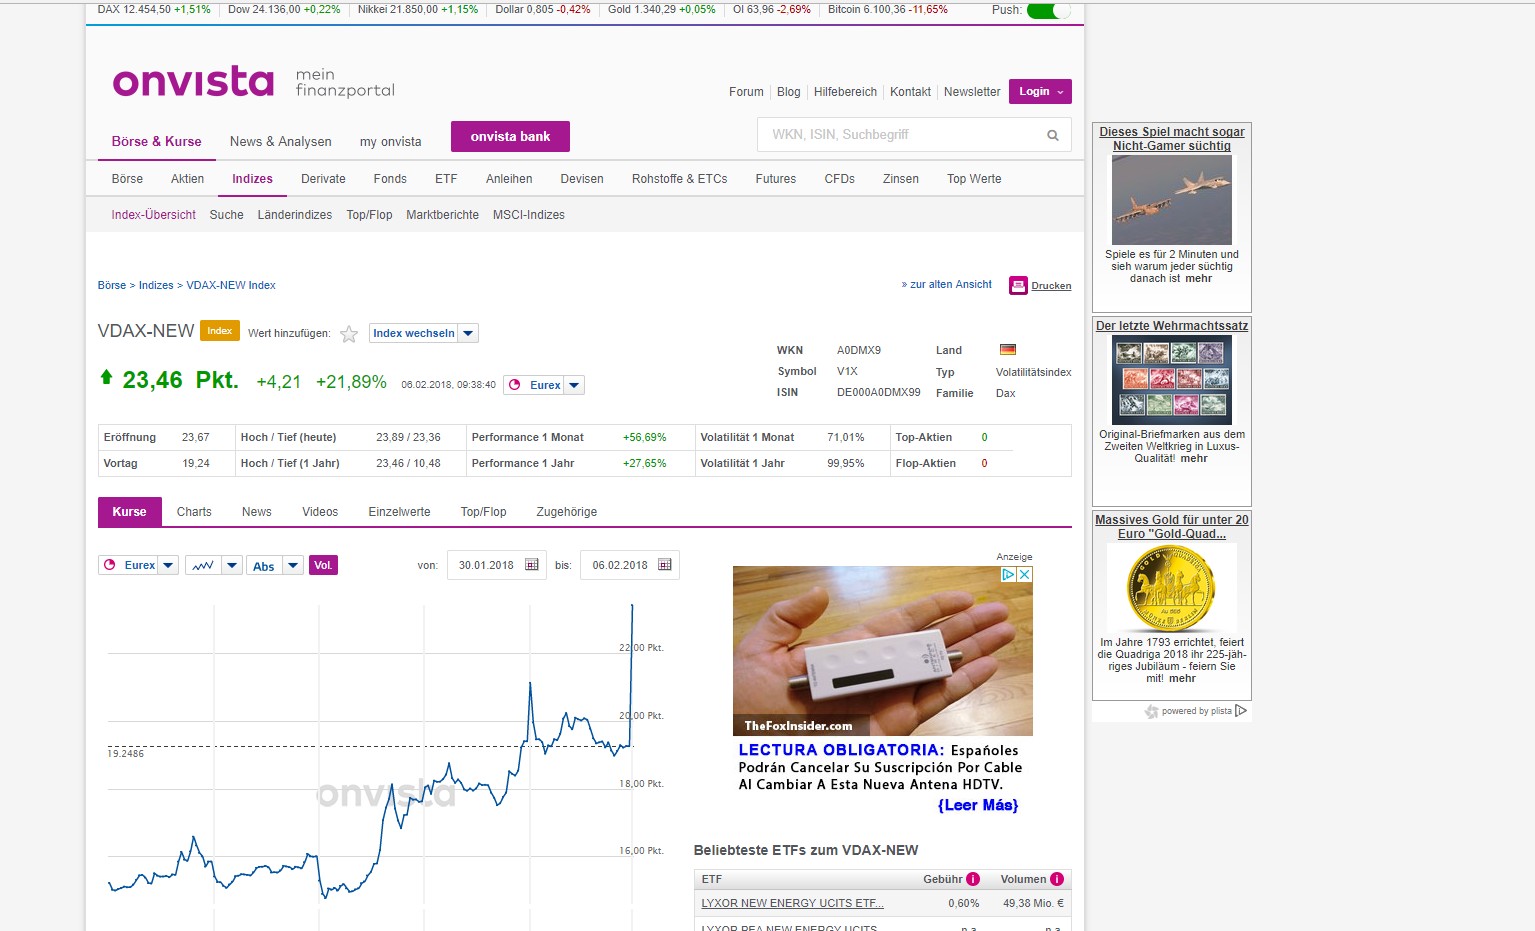Open the News & Analysen main menu
This screenshot has width=1535, height=931.
point(280,141)
